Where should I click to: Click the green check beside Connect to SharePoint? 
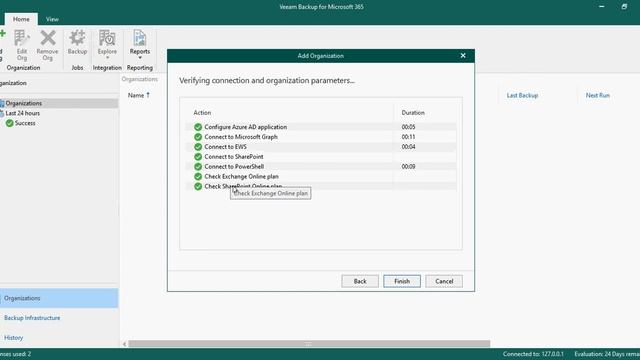(x=198, y=156)
